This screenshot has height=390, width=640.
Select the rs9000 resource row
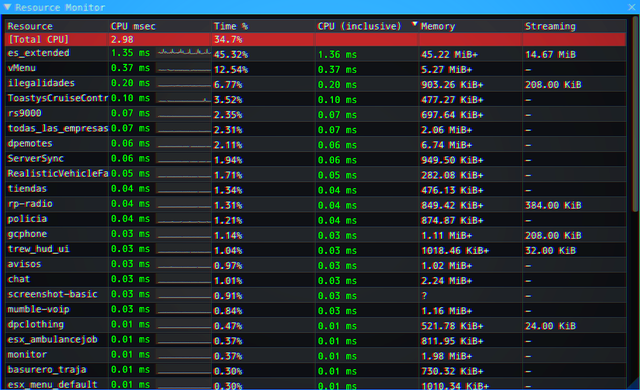coord(316,114)
